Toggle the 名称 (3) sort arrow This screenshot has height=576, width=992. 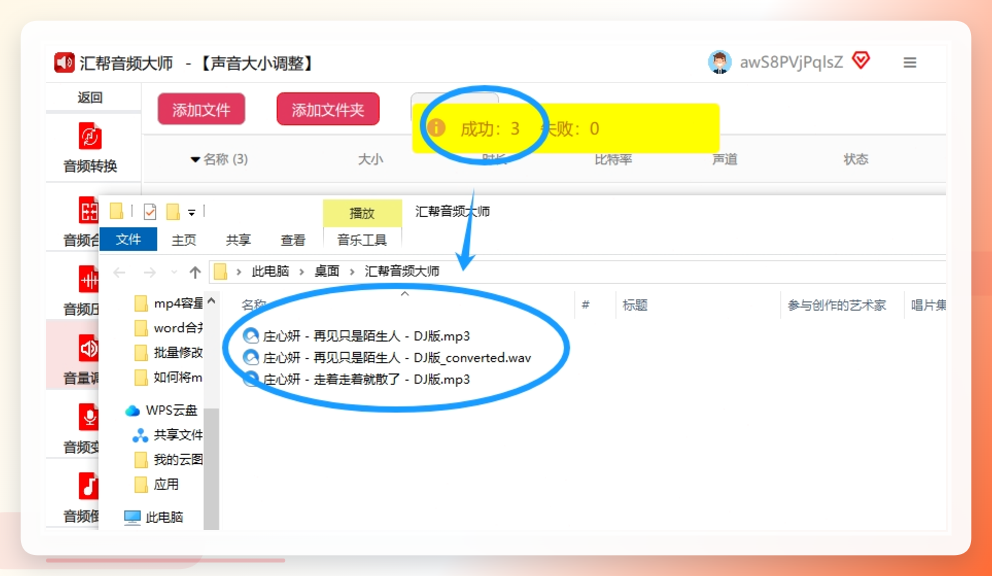pos(195,160)
